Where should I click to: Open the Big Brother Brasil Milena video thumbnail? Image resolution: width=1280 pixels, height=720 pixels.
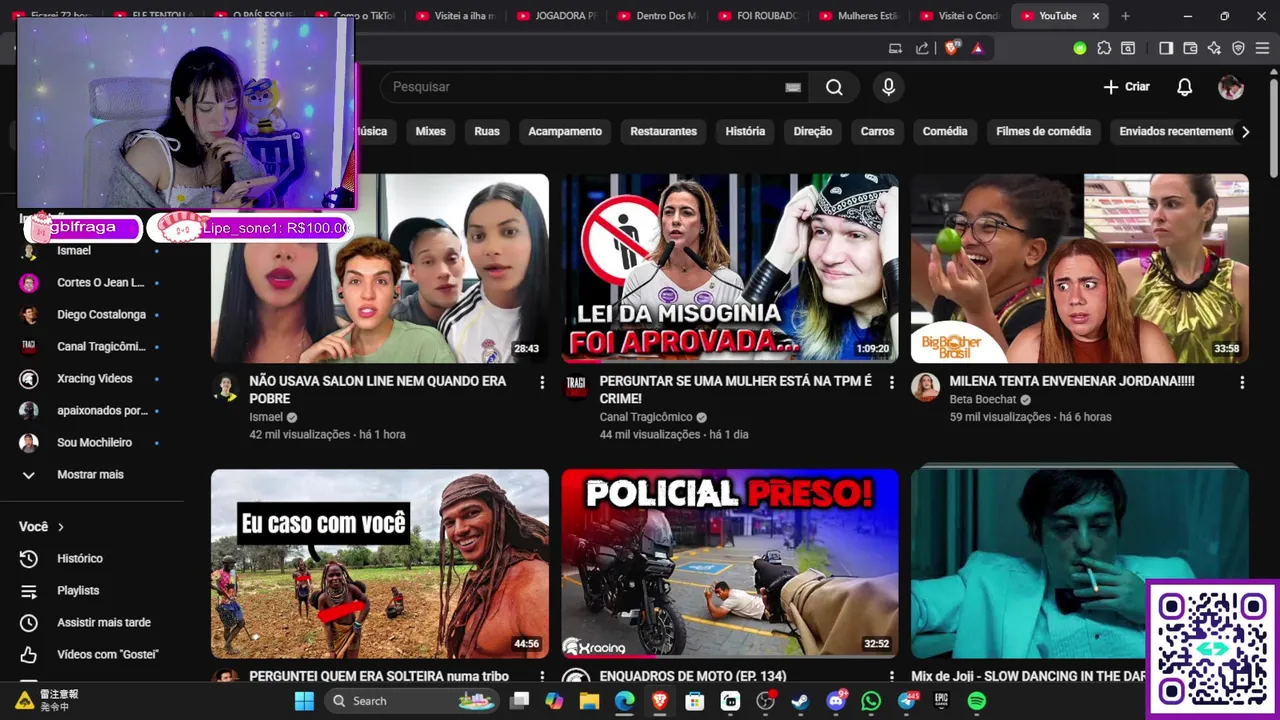[1079, 268]
